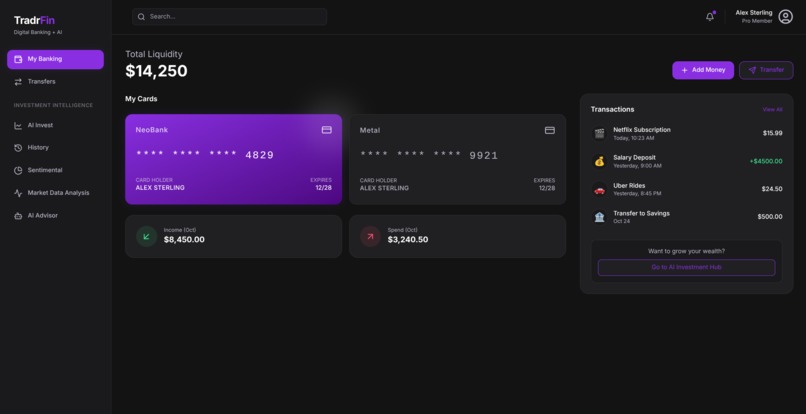
Task: Click the Transactions panel heading
Action: point(612,110)
